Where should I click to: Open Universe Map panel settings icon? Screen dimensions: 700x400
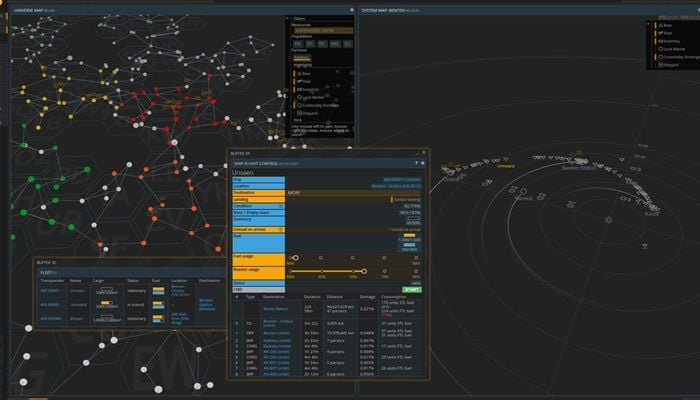point(352,10)
